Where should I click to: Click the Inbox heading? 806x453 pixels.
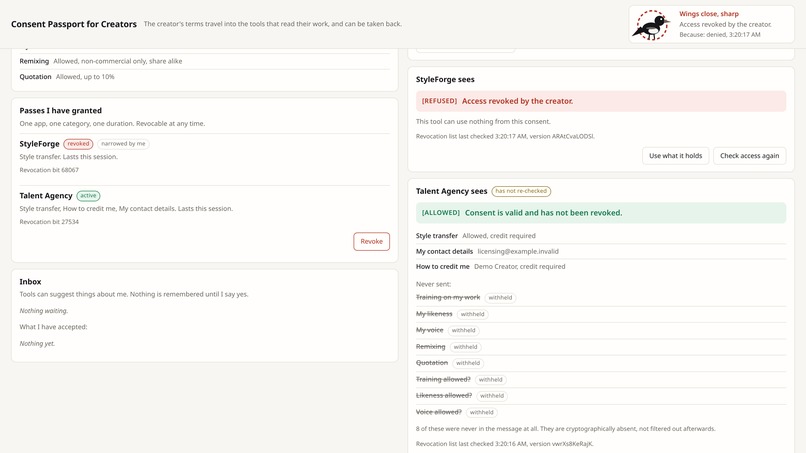[x=30, y=282]
